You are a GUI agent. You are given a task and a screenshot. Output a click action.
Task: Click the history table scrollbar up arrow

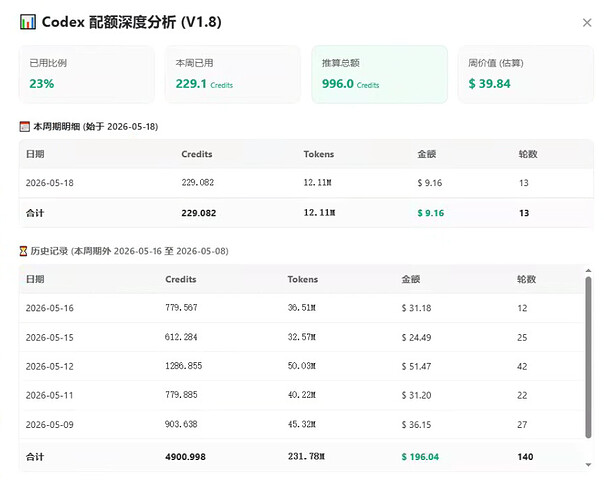[x=588, y=270]
